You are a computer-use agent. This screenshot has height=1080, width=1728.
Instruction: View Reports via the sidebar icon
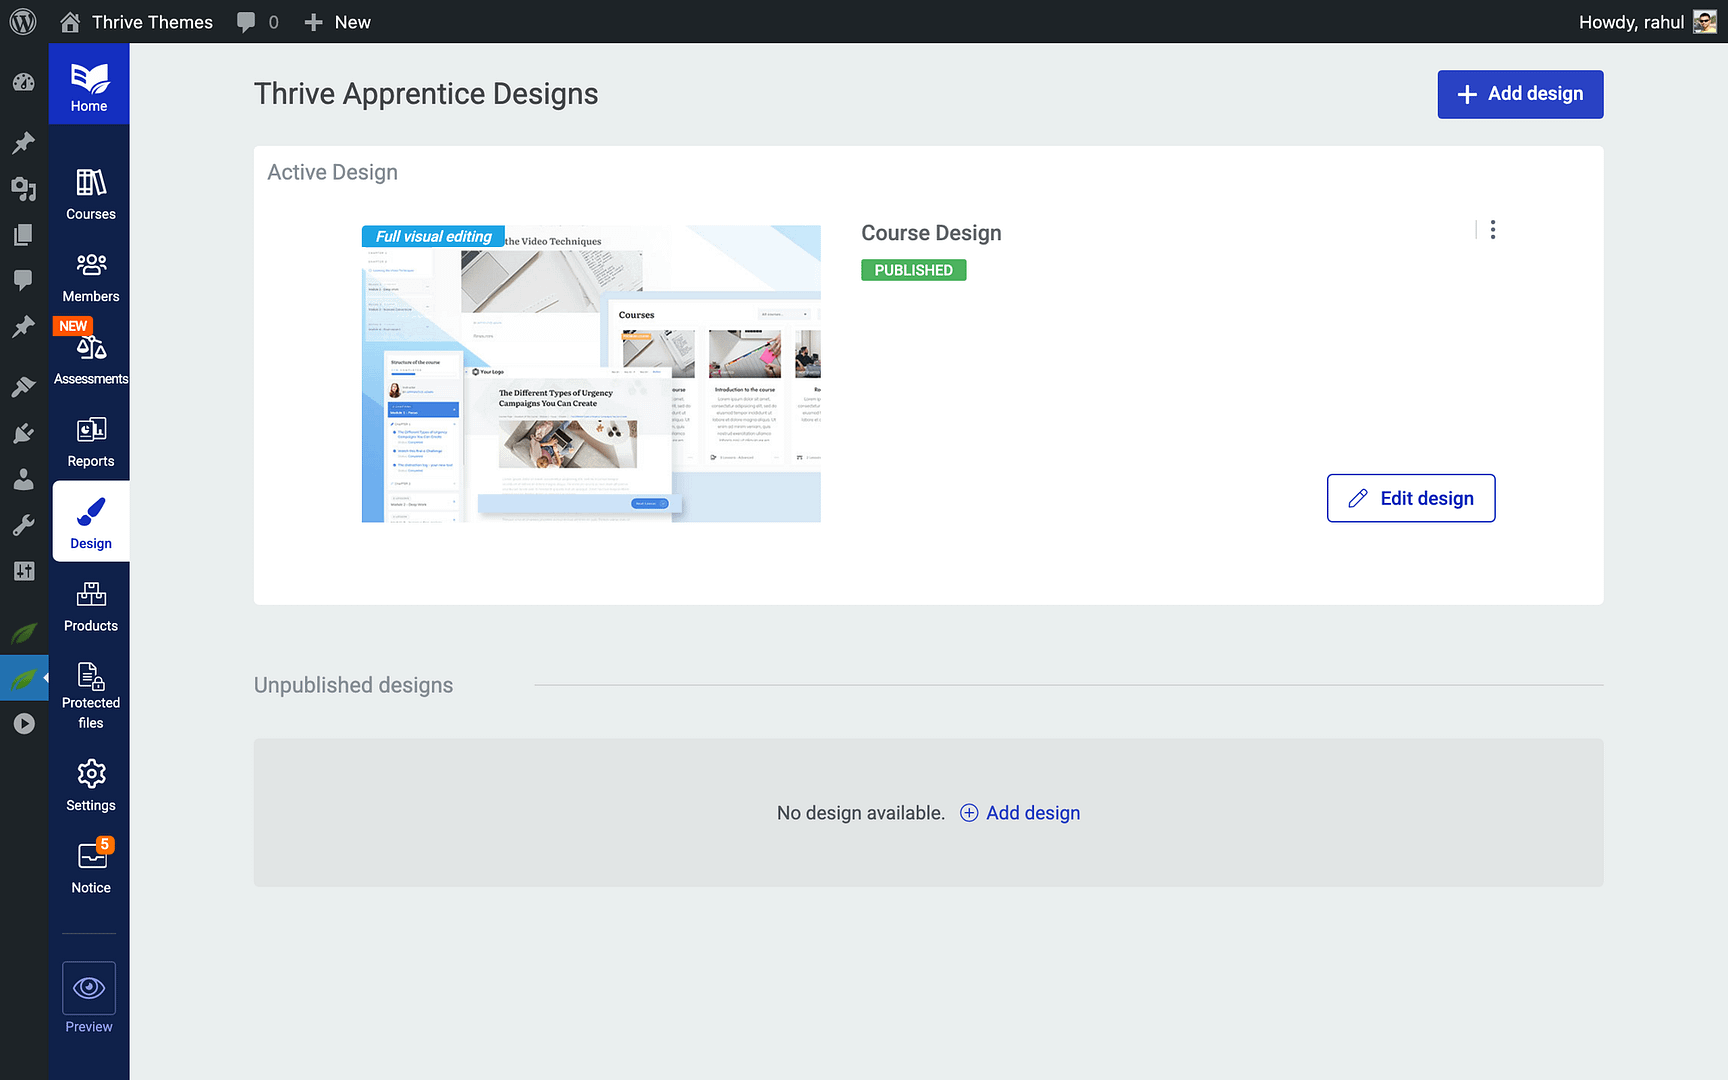tap(90, 438)
